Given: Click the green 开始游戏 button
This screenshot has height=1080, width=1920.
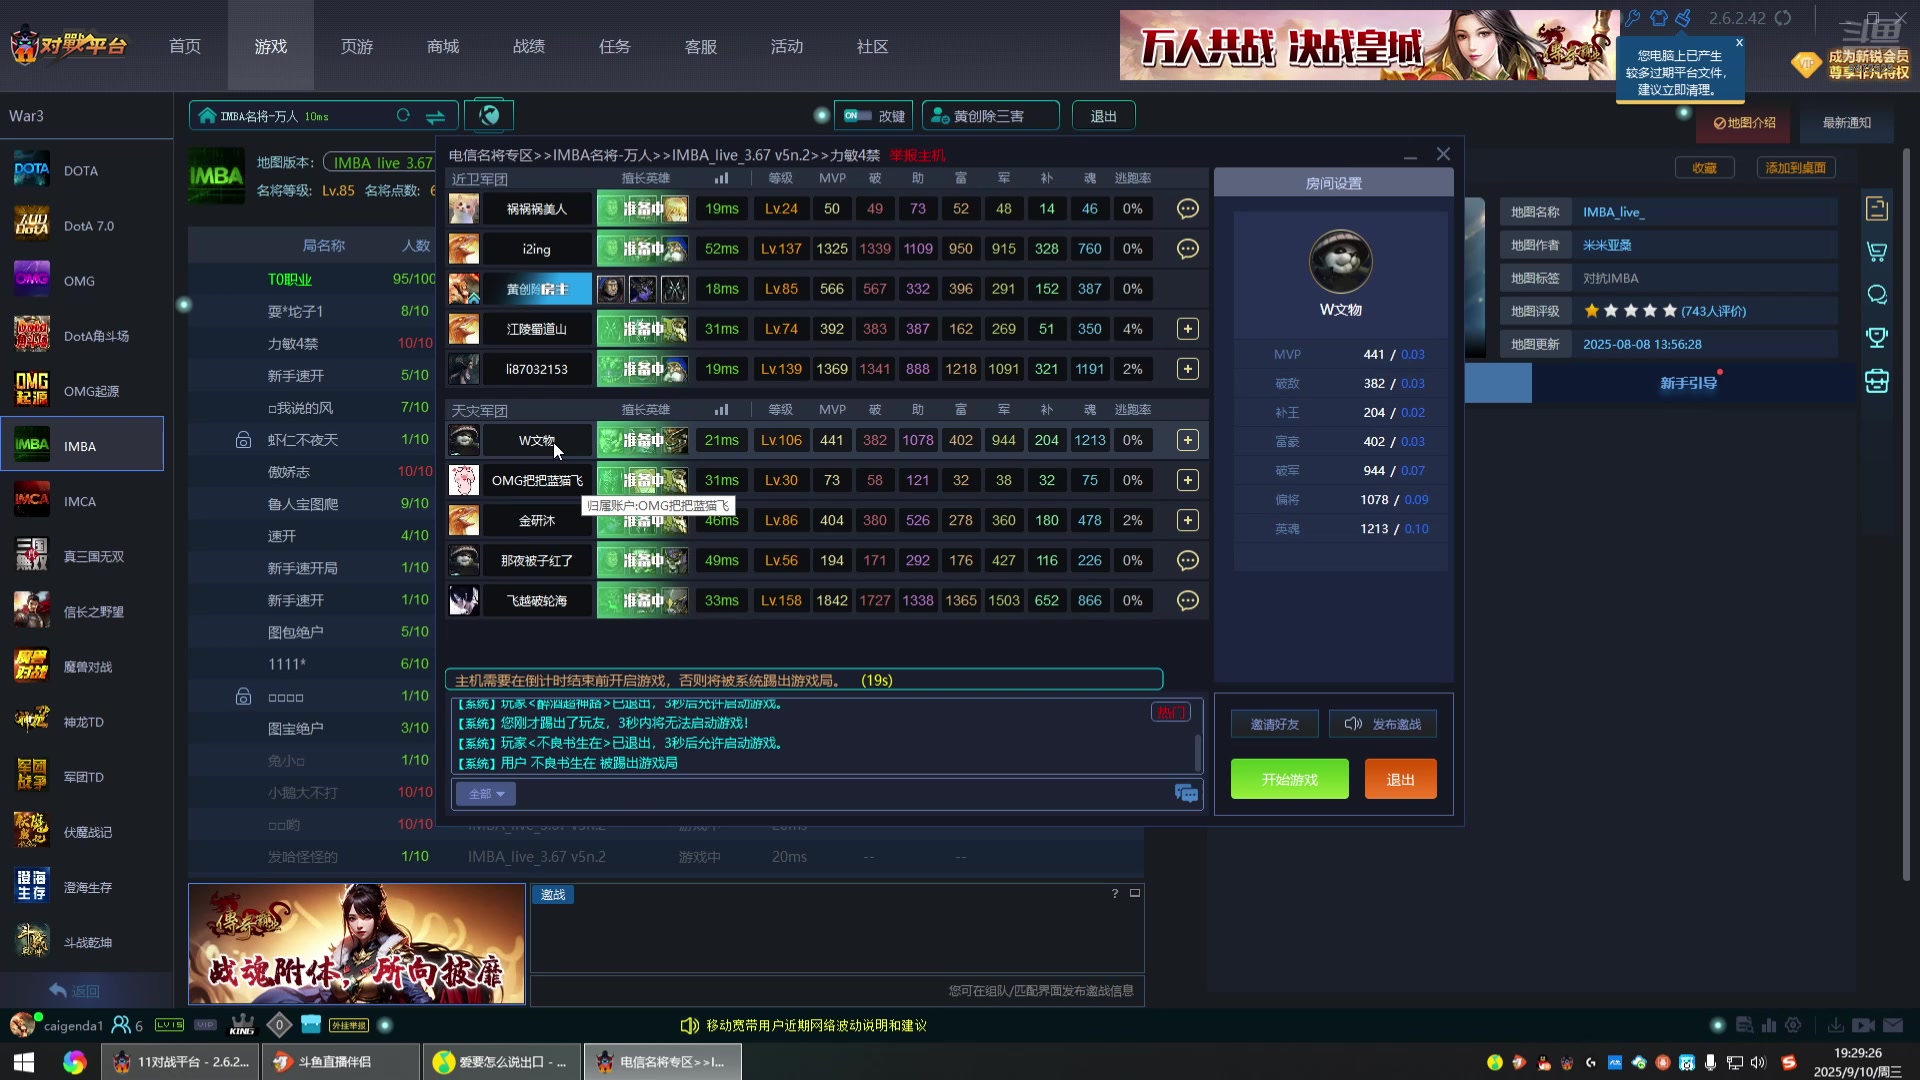Looking at the screenshot, I should coord(1289,779).
